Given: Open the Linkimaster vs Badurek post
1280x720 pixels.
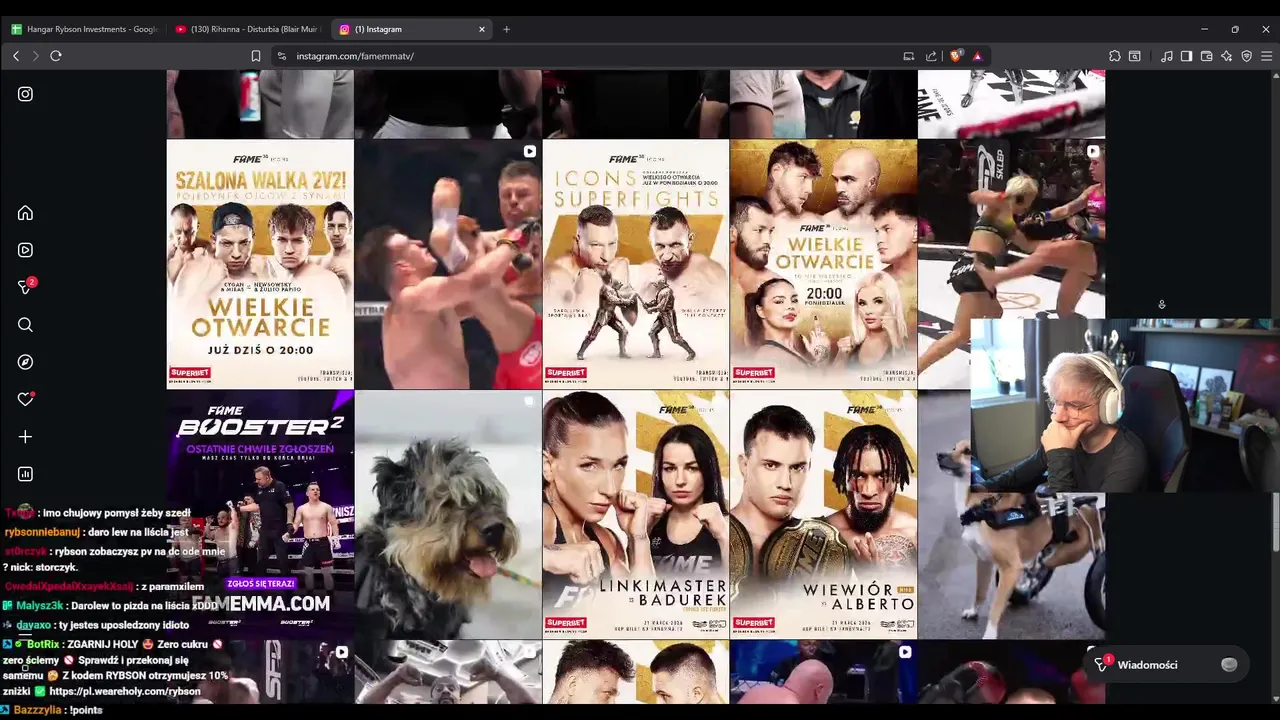Looking at the screenshot, I should click(x=636, y=515).
